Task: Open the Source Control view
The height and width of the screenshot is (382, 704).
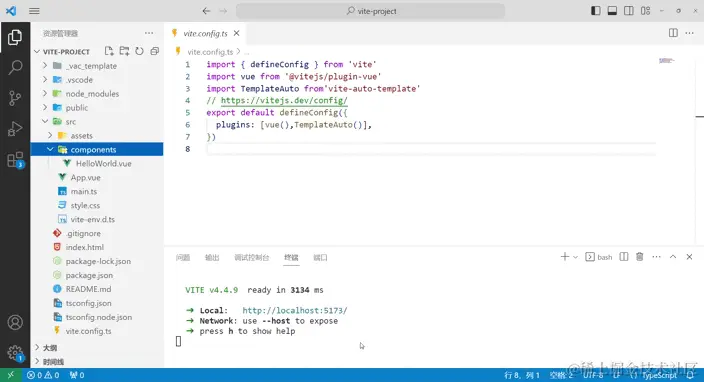Action: pyautogui.click(x=15, y=98)
